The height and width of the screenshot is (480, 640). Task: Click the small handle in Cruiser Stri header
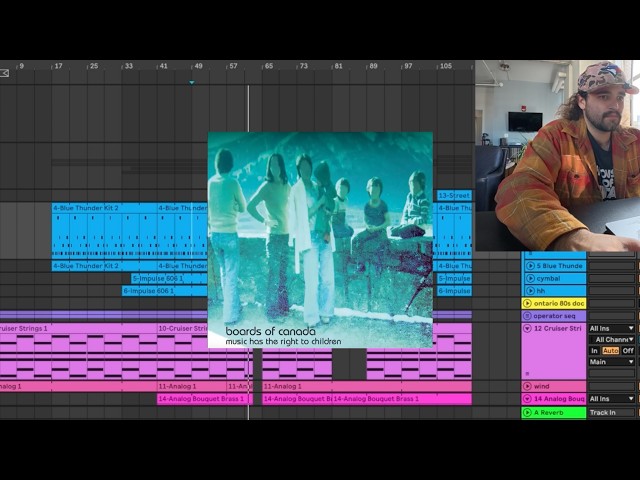527,373
